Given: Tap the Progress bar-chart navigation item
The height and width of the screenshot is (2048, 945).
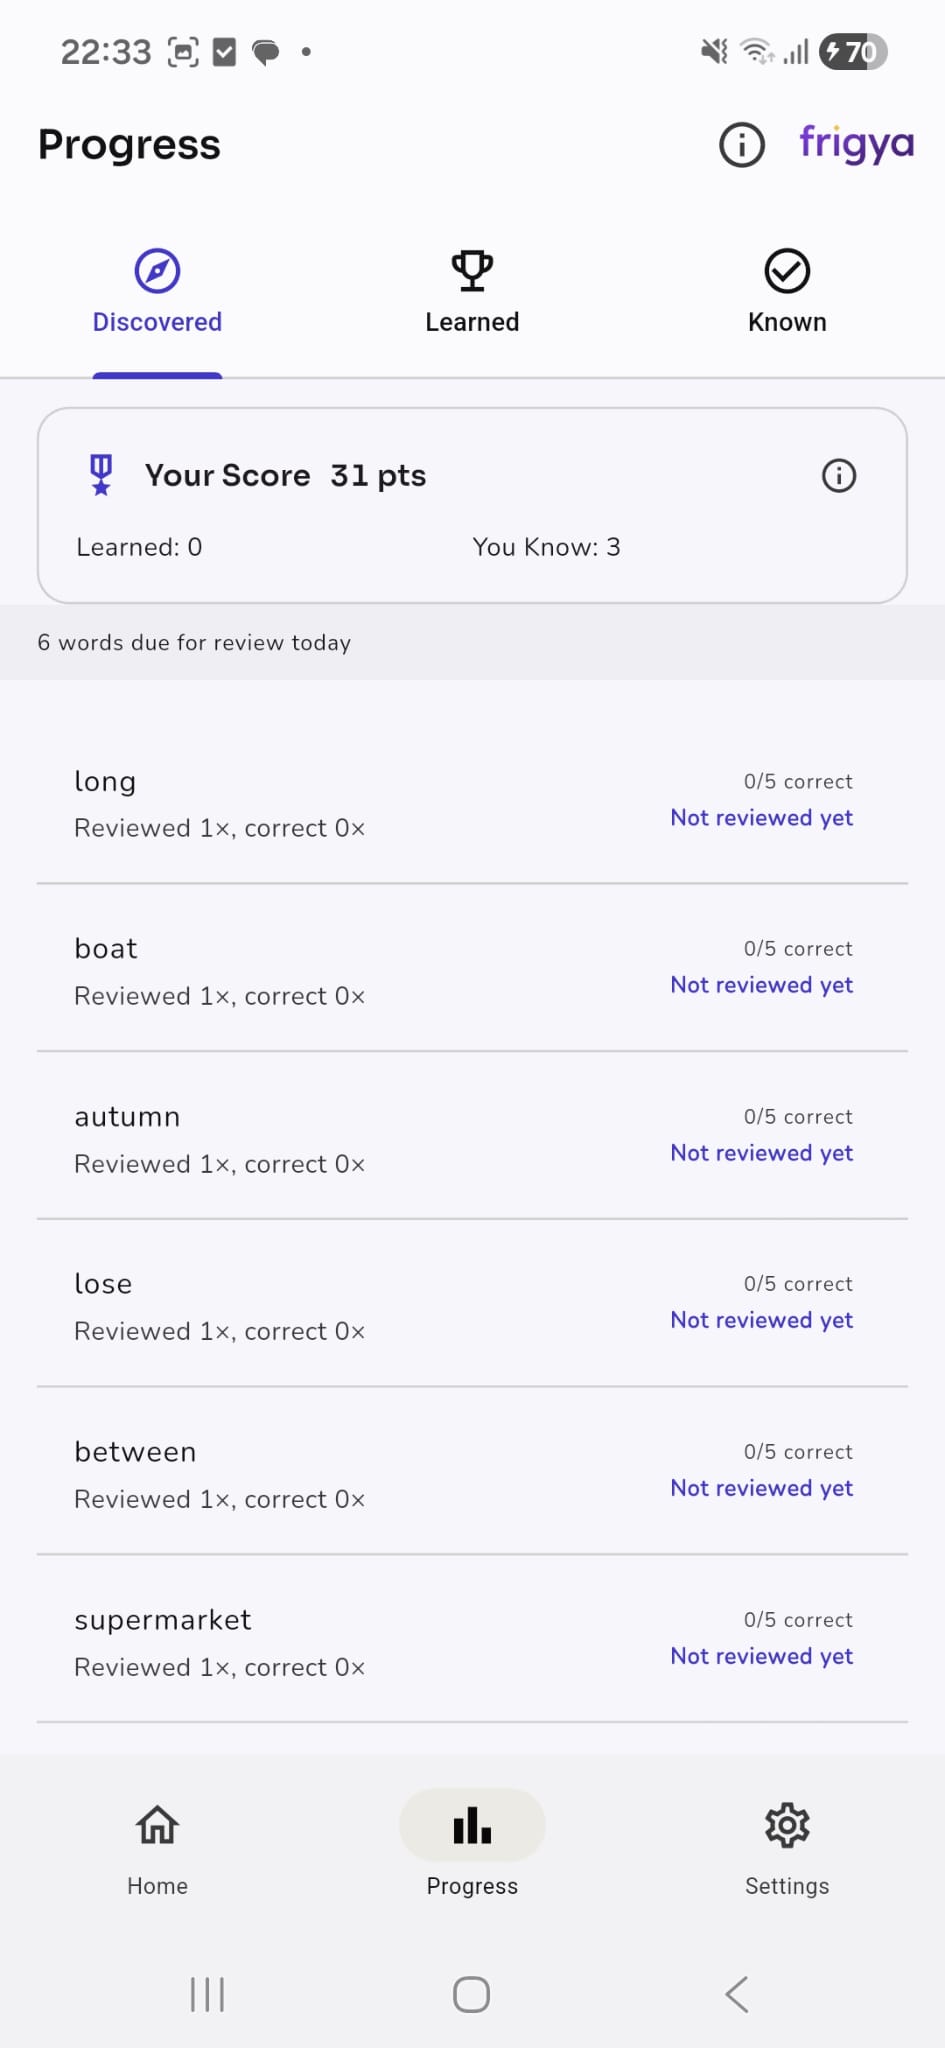Looking at the screenshot, I should 472,1850.
